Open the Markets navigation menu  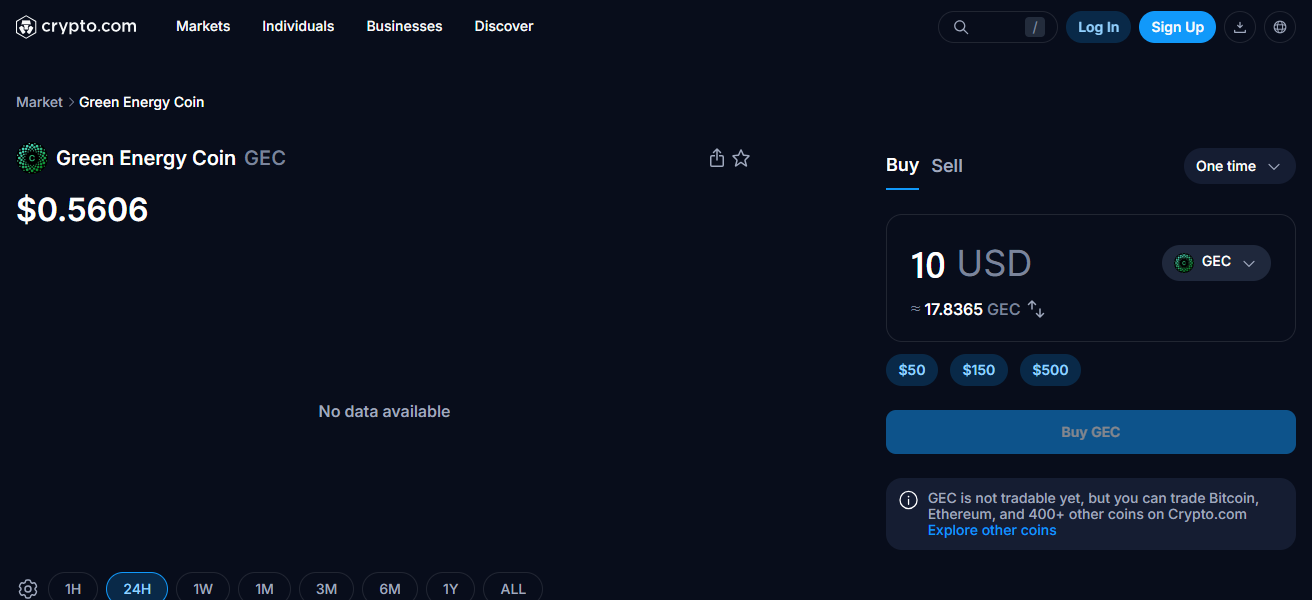[203, 26]
